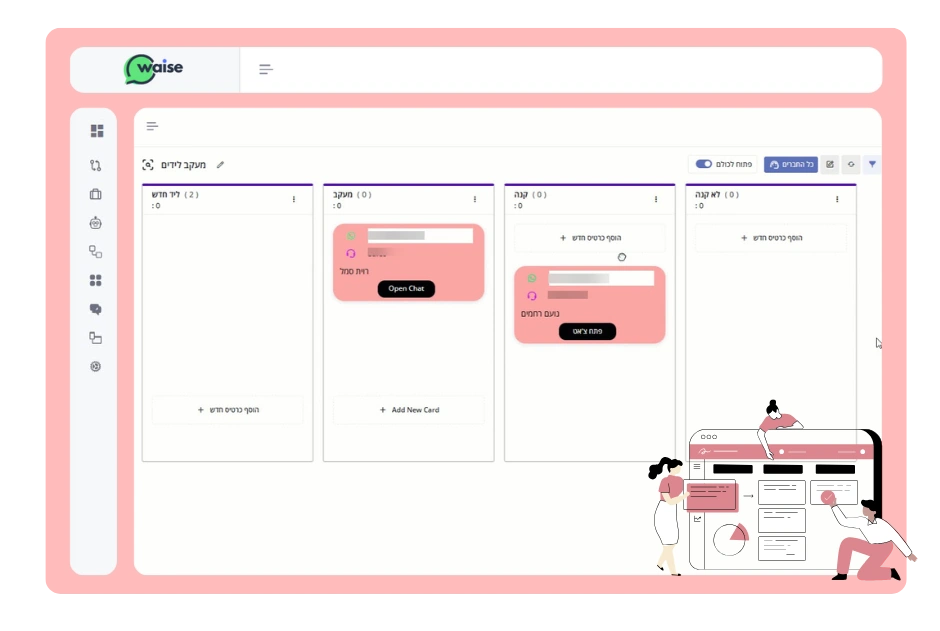Open three-dot menu of לא קנה column
The width and height of the screenshot is (940, 631).
point(837,199)
